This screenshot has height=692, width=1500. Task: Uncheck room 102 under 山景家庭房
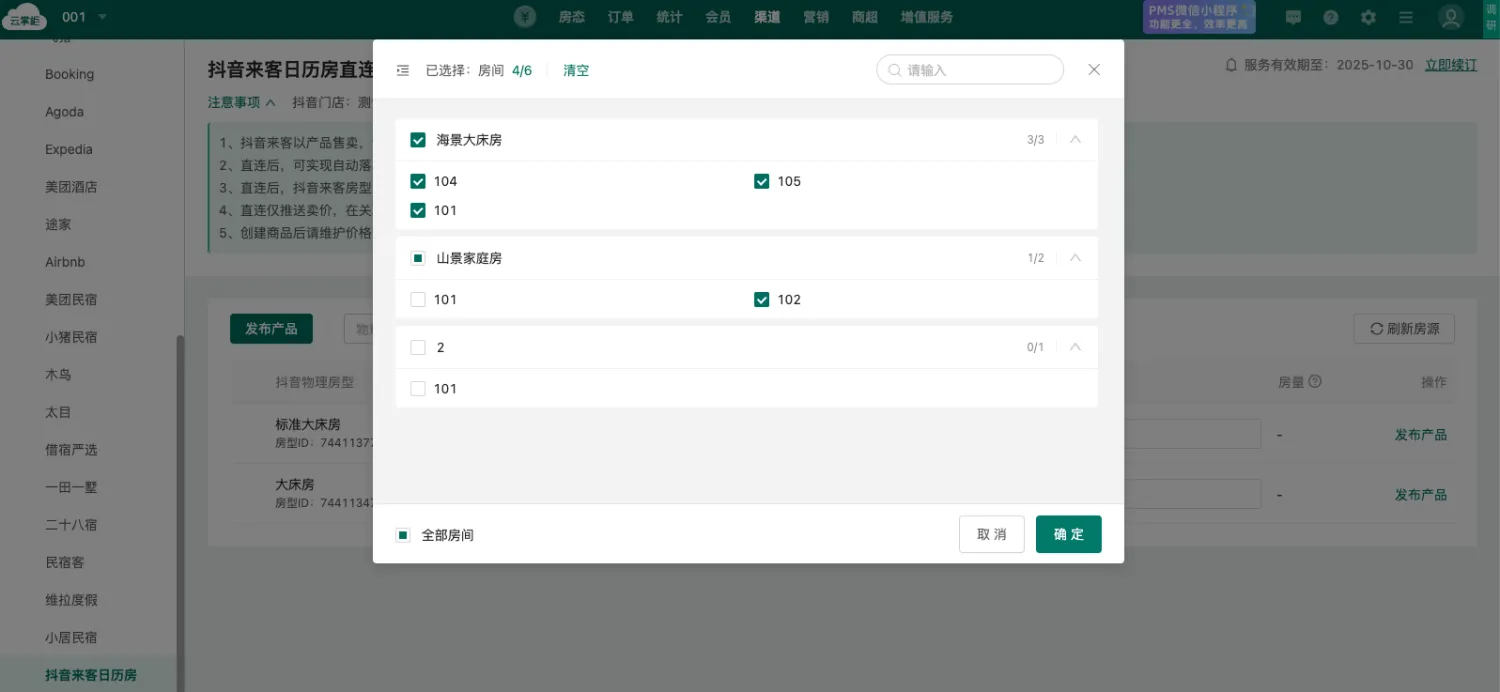pos(762,299)
